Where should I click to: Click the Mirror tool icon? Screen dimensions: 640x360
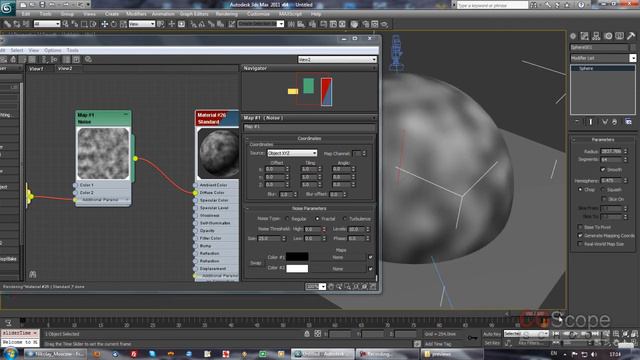tap(291, 24)
